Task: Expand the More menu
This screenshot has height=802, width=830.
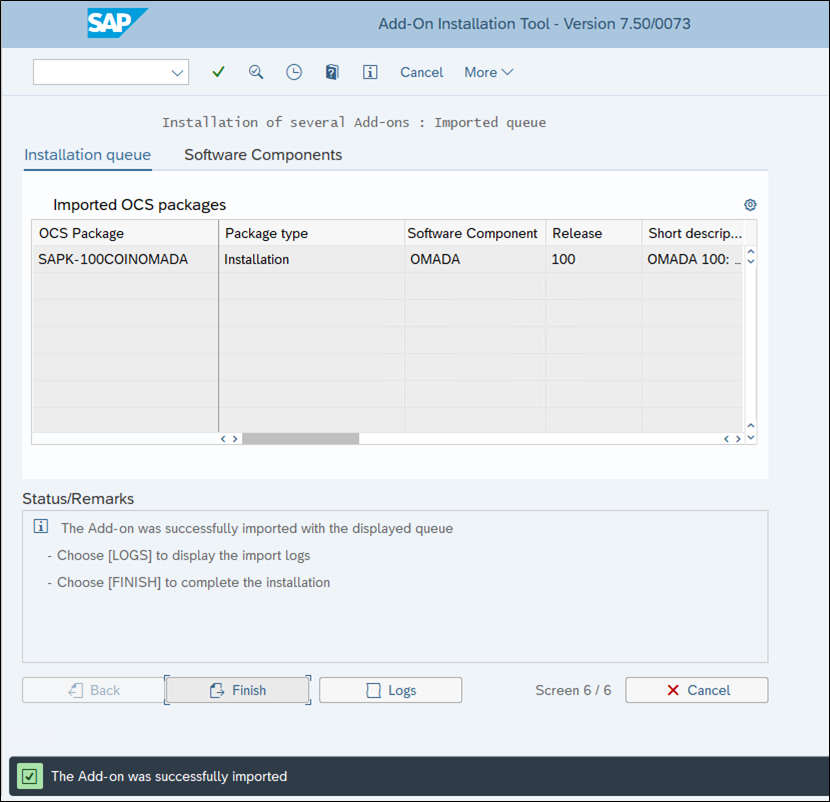Action: [489, 73]
